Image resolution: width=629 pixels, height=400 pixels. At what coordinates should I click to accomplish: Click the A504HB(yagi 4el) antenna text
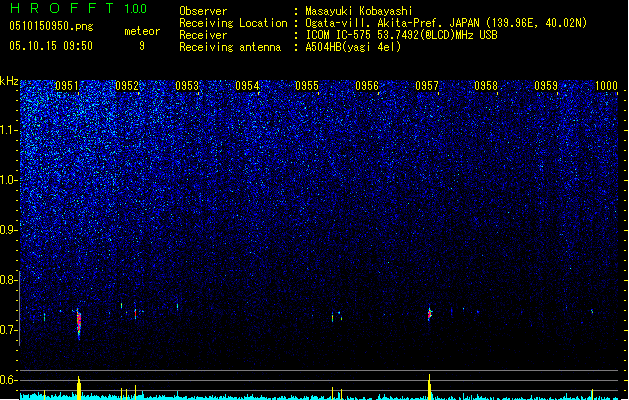pyautogui.click(x=353, y=47)
